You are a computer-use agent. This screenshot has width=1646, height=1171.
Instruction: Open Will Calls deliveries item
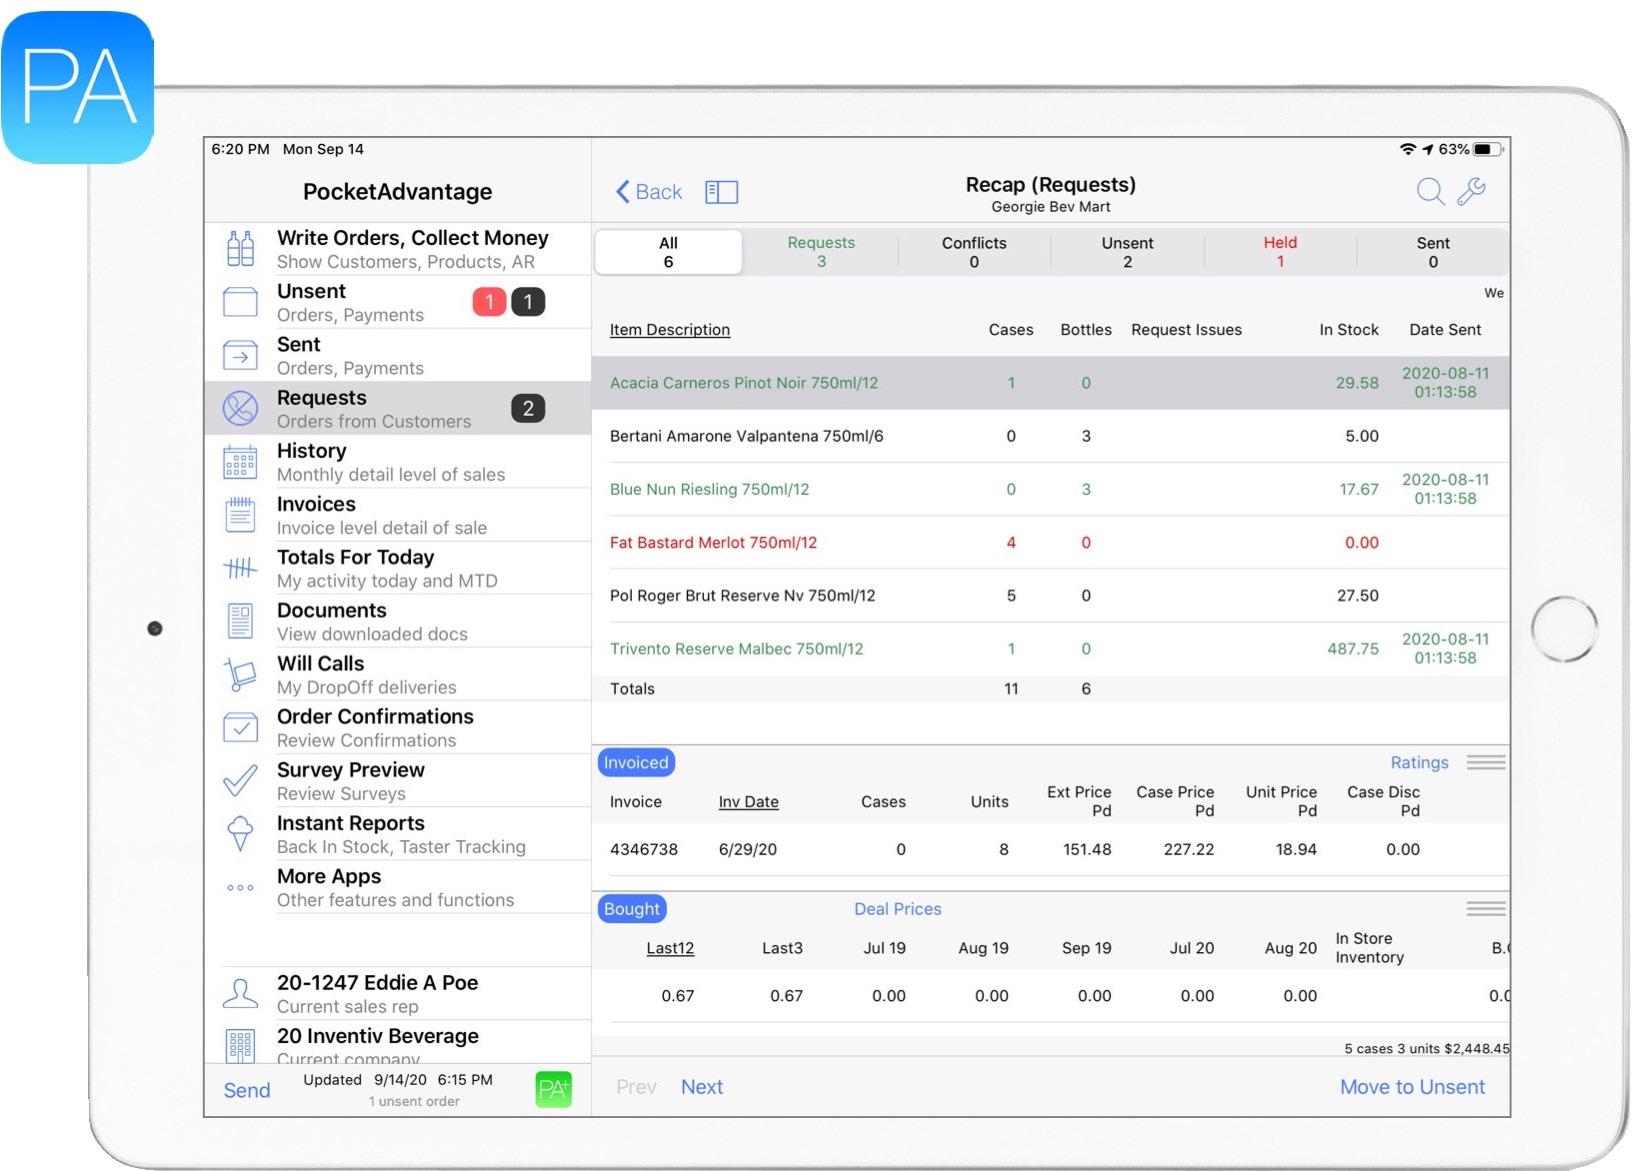pos(398,674)
